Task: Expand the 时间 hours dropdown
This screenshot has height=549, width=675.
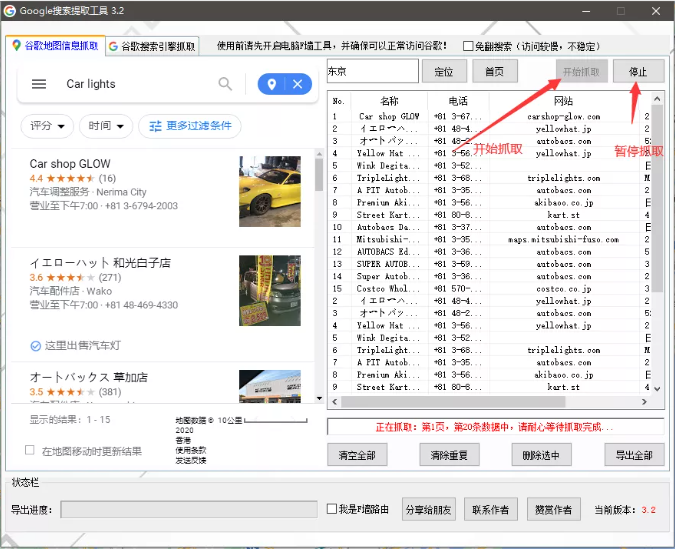Action: coord(106,126)
